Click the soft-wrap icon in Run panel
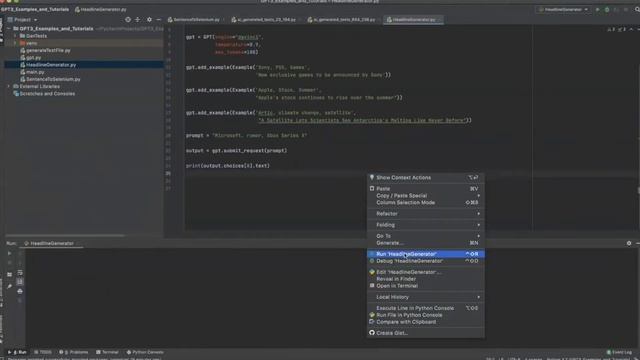The image size is (640, 360). pyautogui.click(x=20, y=273)
